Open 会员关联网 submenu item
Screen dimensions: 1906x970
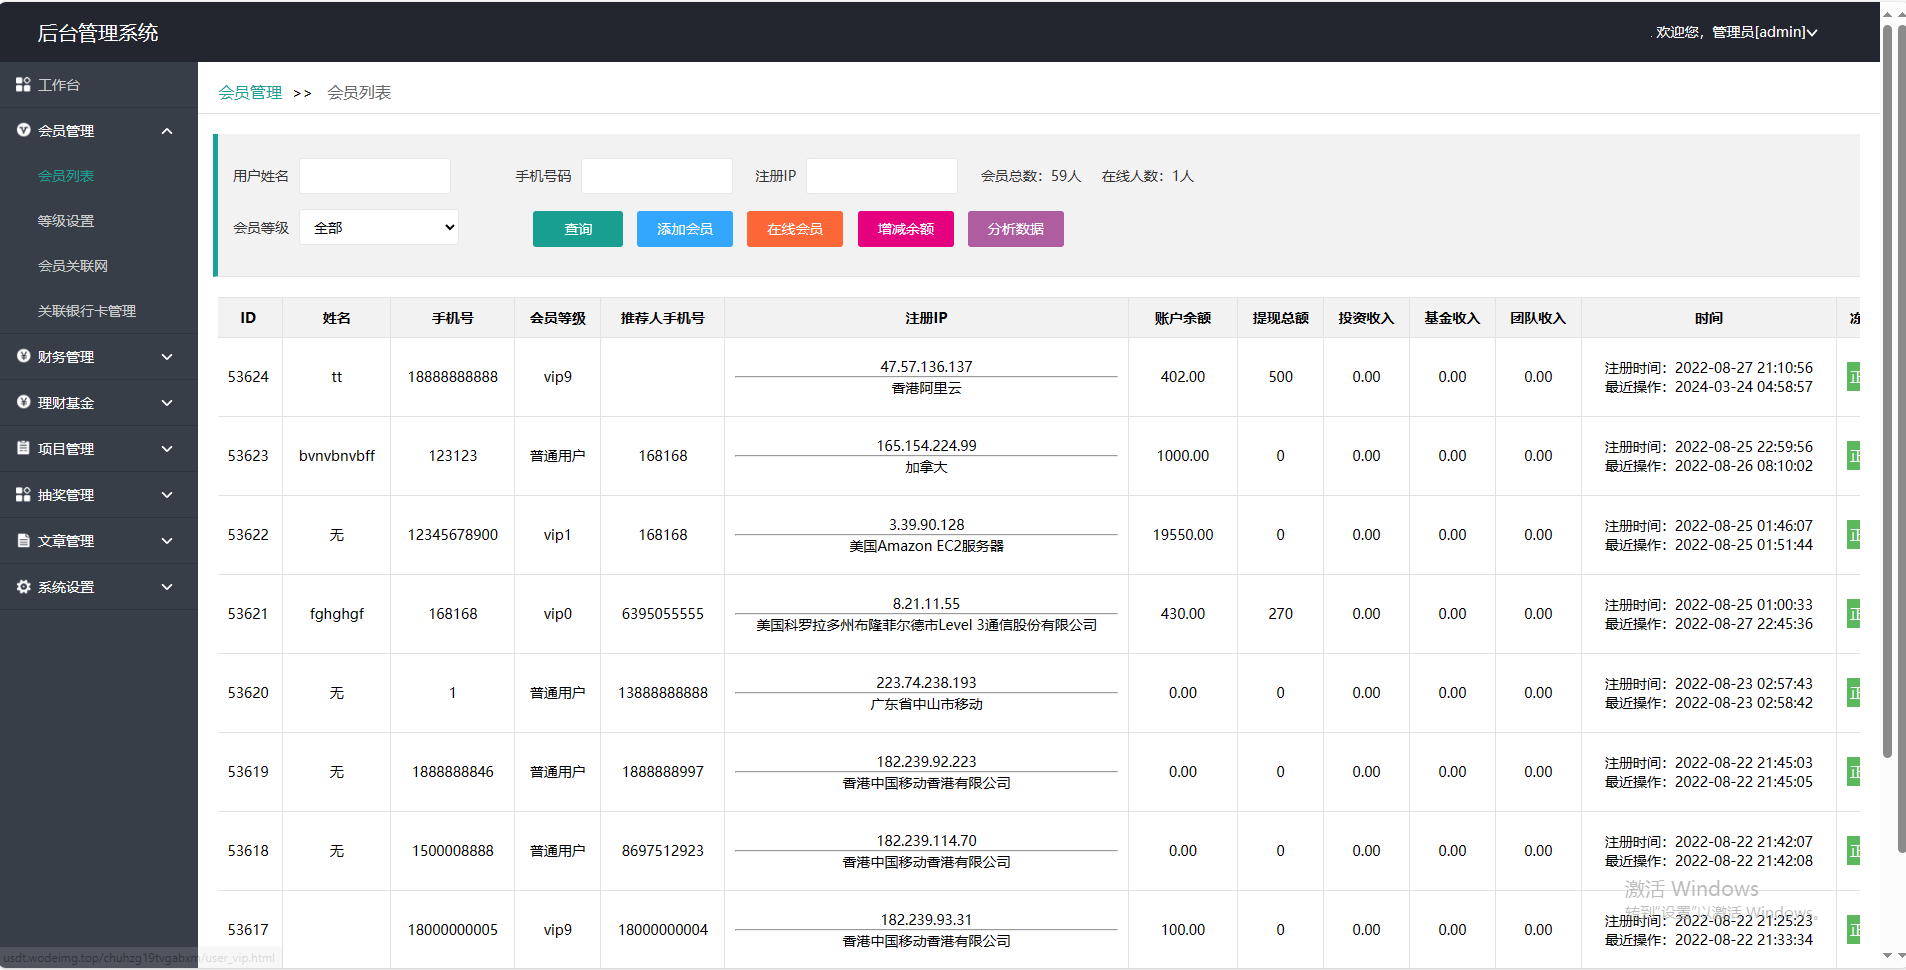pyautogui.click(x=73, y=266)
